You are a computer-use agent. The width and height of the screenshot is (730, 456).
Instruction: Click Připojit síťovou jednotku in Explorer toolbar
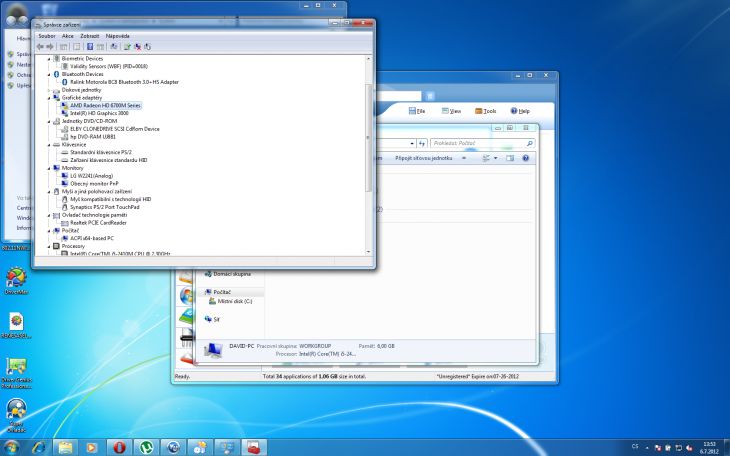point(424,158)
